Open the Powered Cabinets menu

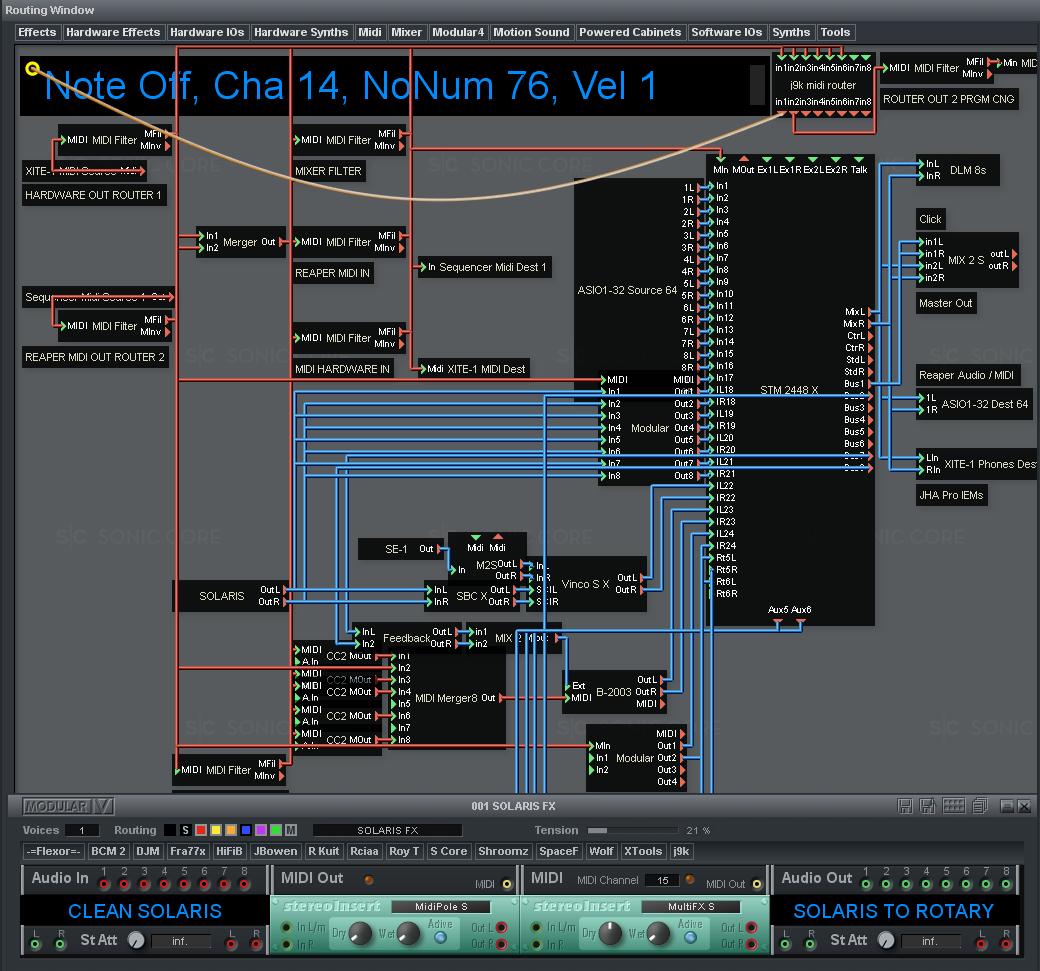pyautogui.click(x=630, y=32)
